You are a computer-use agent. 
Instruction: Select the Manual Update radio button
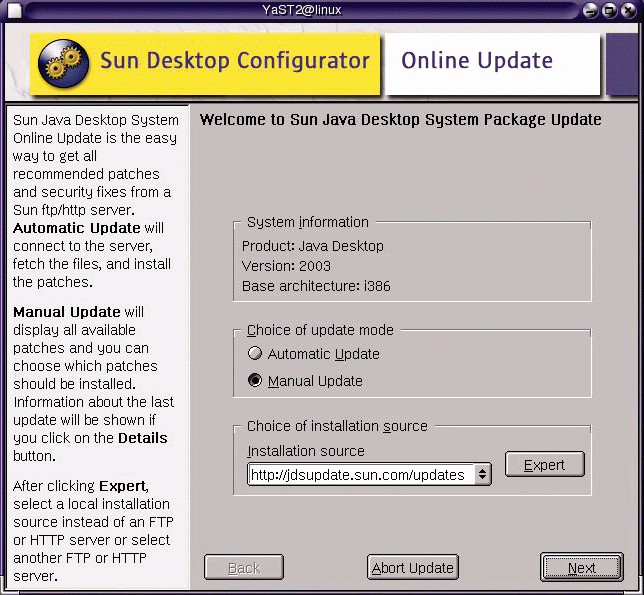(x=255, y=381)
